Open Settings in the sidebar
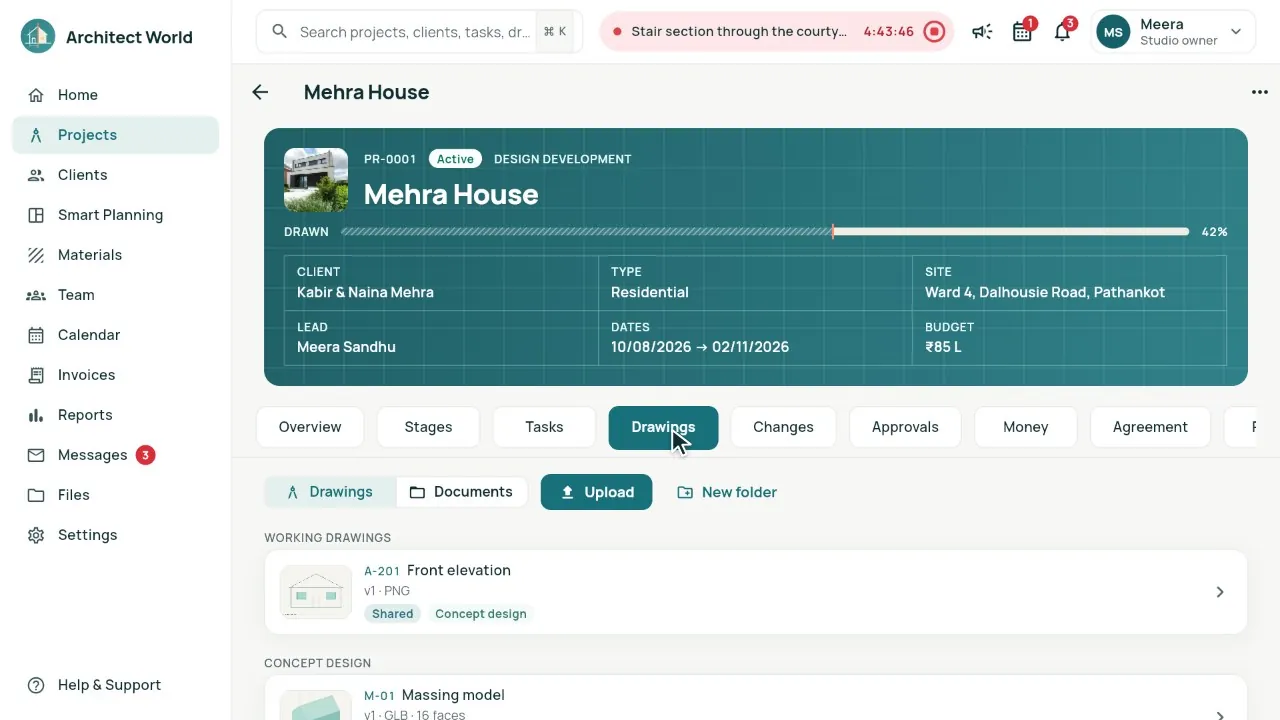 pos(115,535)
